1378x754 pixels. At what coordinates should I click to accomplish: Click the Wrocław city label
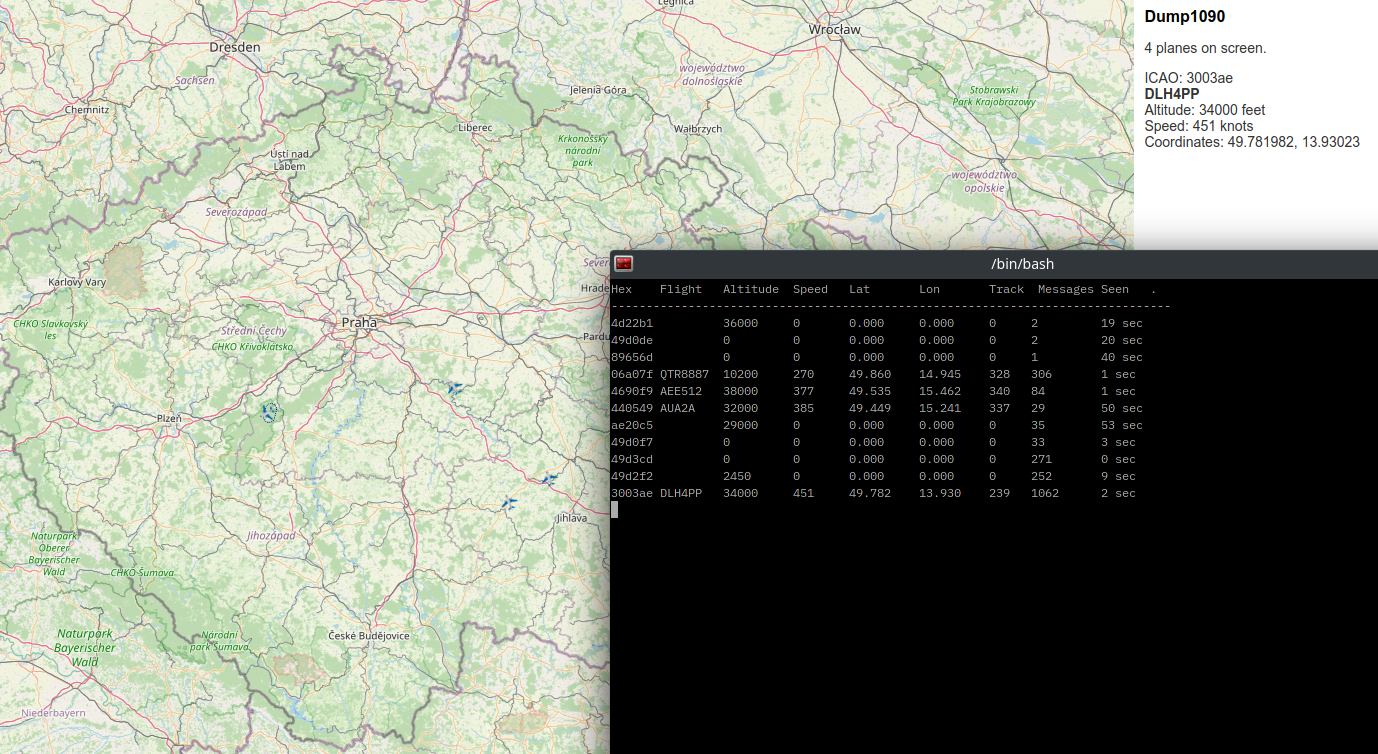(834, 30)
